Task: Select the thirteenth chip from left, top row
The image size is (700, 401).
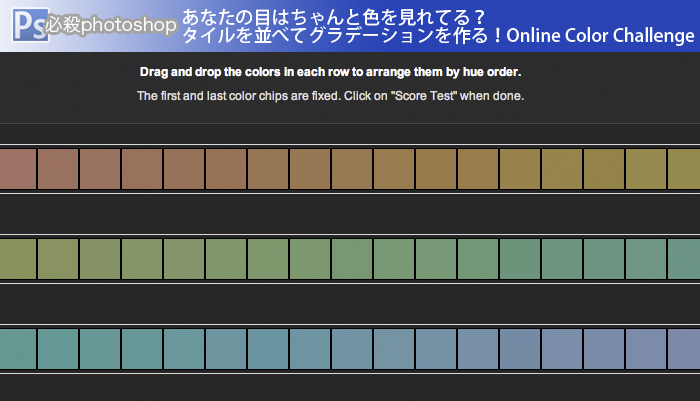Action: point(520,169)
